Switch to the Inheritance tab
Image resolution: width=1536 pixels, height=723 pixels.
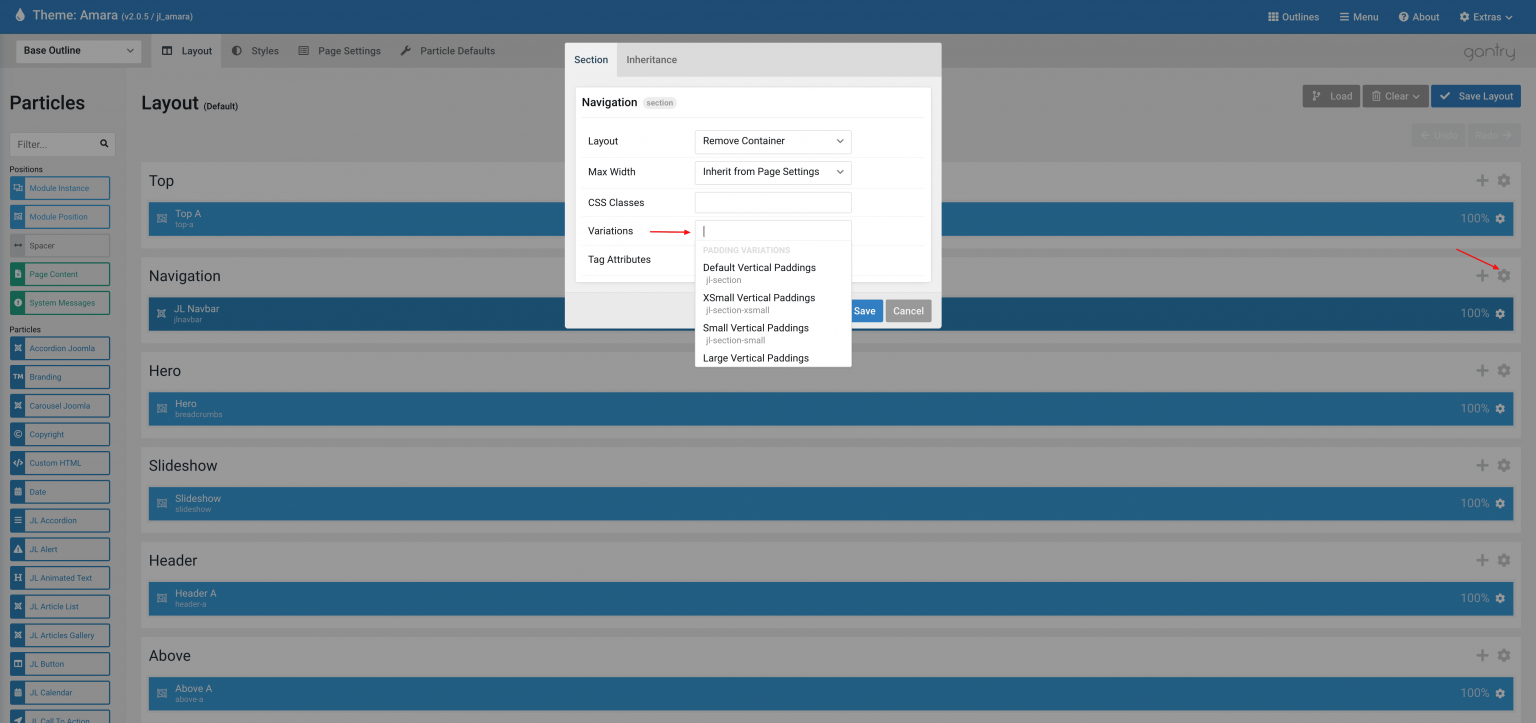coord(651,59)
